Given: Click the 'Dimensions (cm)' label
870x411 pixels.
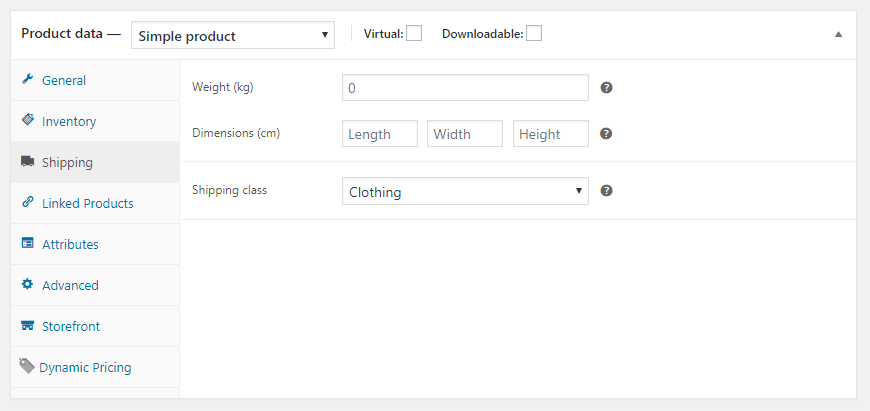Looking at the screenshot, I should tap(236, 134).
